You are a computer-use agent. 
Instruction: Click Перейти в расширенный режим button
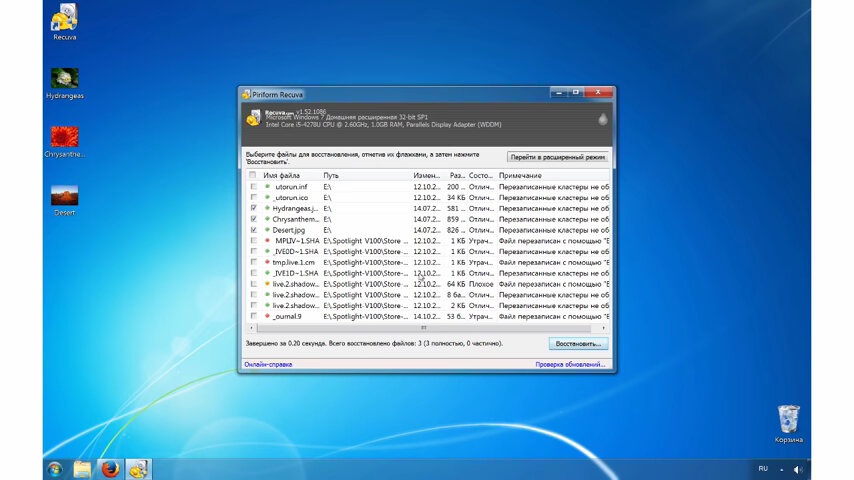[x=557, y=157]
